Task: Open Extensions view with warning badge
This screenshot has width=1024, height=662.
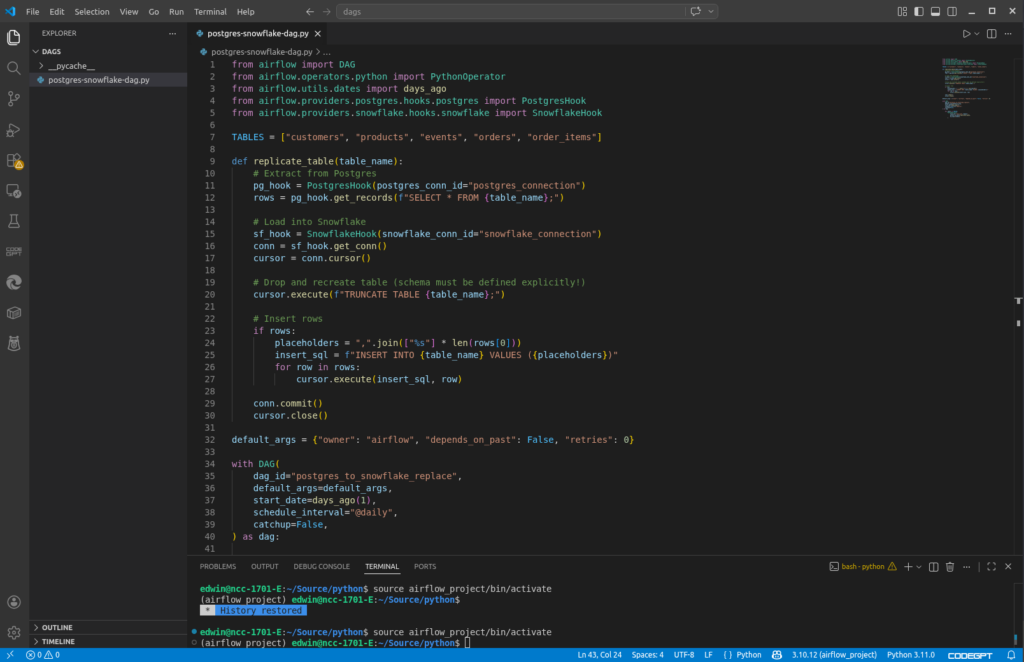Action: [14, 161]
